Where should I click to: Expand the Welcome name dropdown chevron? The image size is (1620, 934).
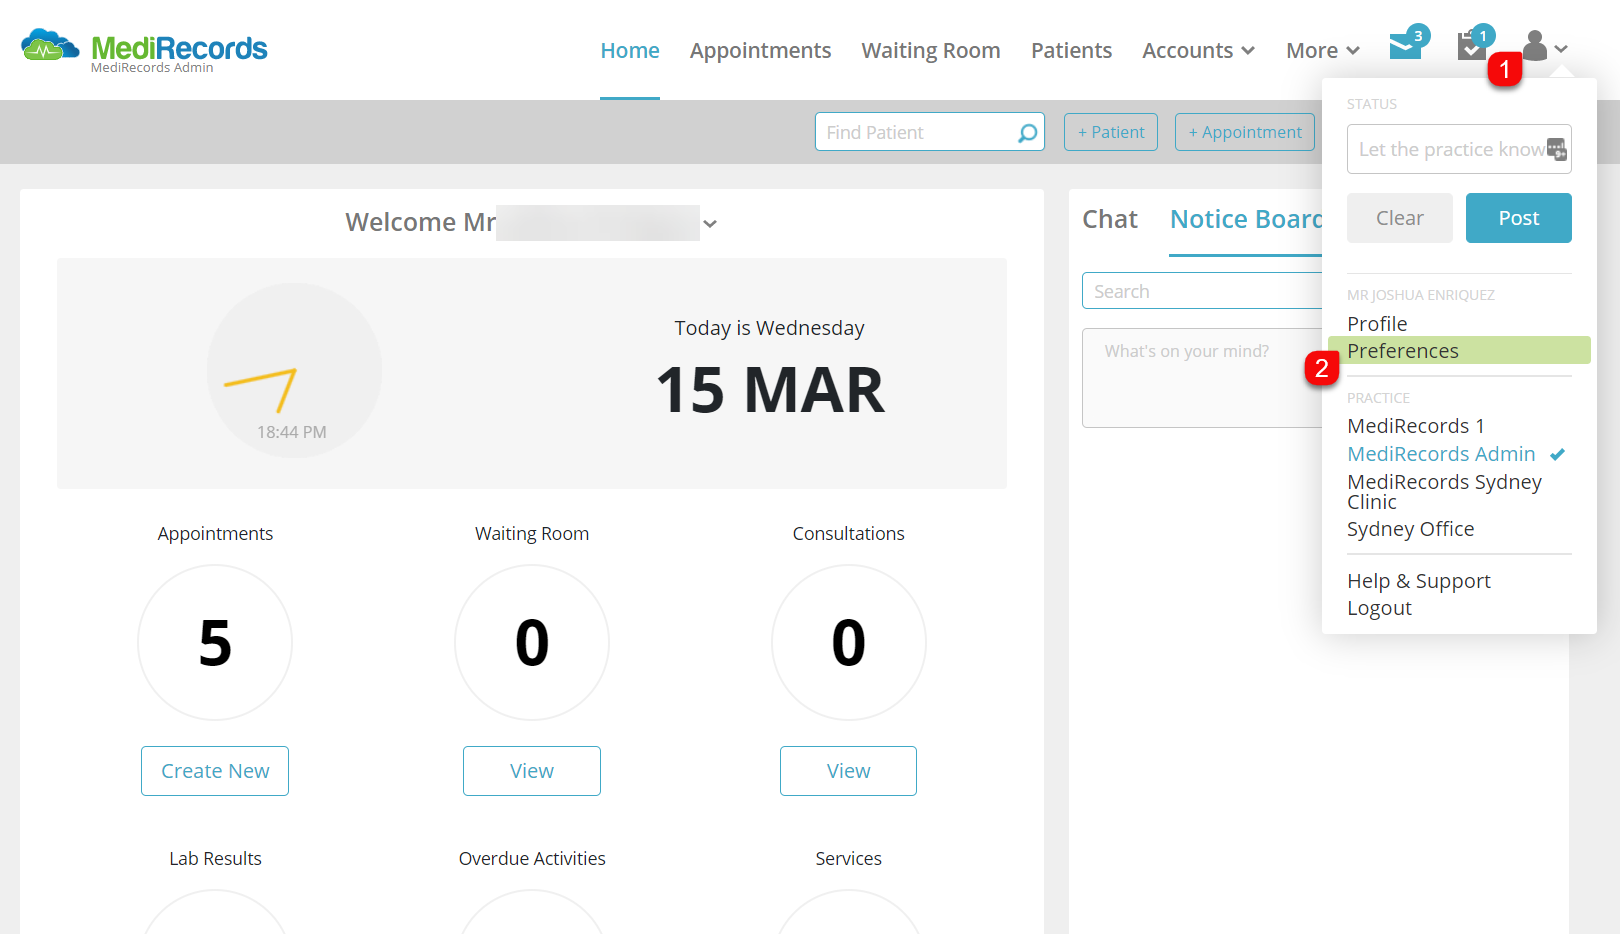[x=710, y=224]
